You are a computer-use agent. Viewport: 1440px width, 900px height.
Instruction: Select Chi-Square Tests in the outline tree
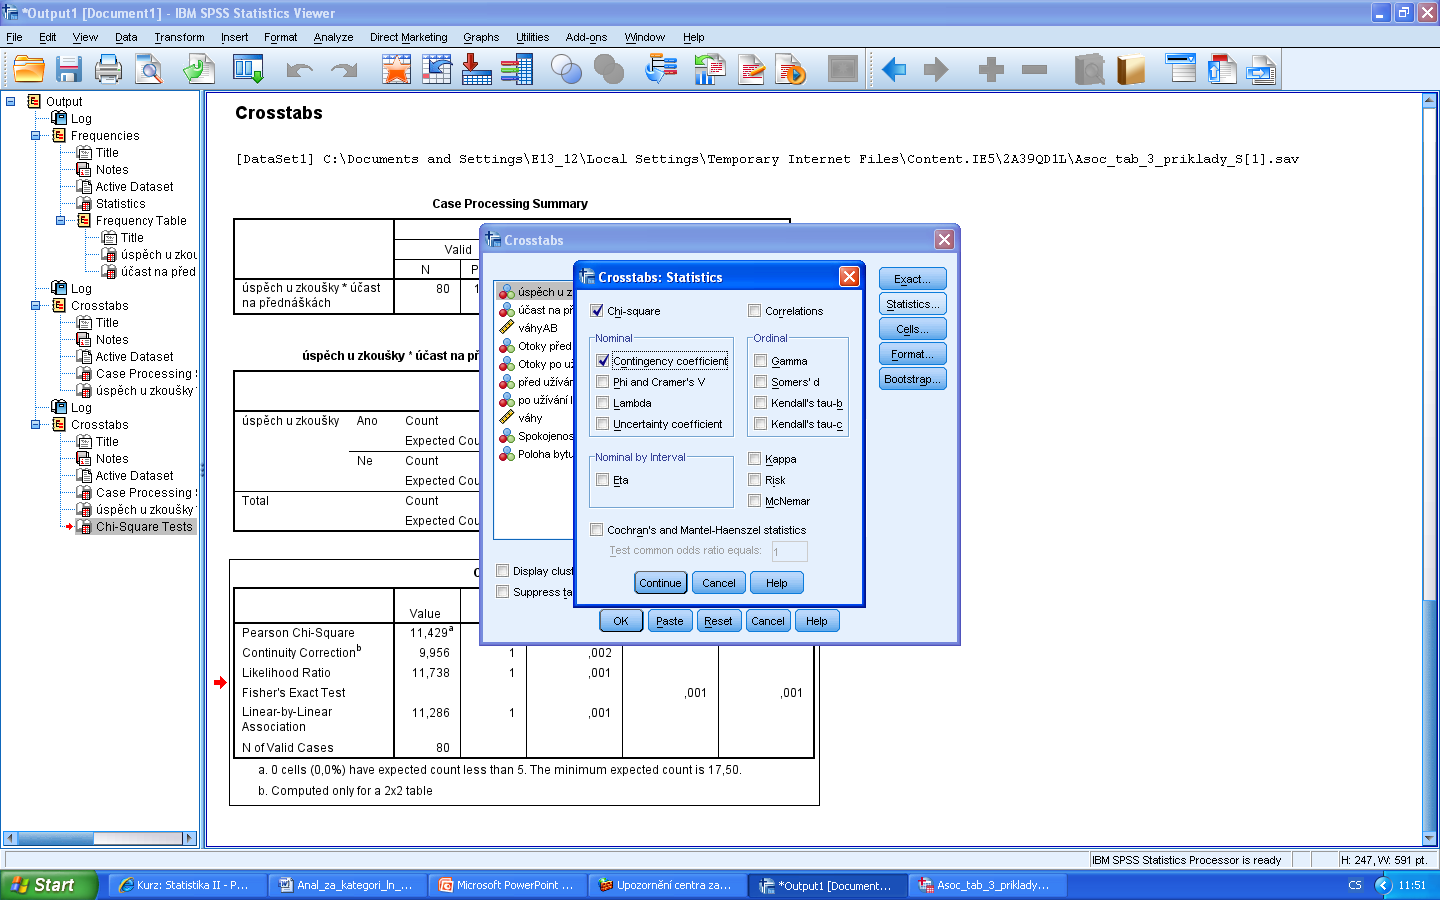[x=143, y=526]
